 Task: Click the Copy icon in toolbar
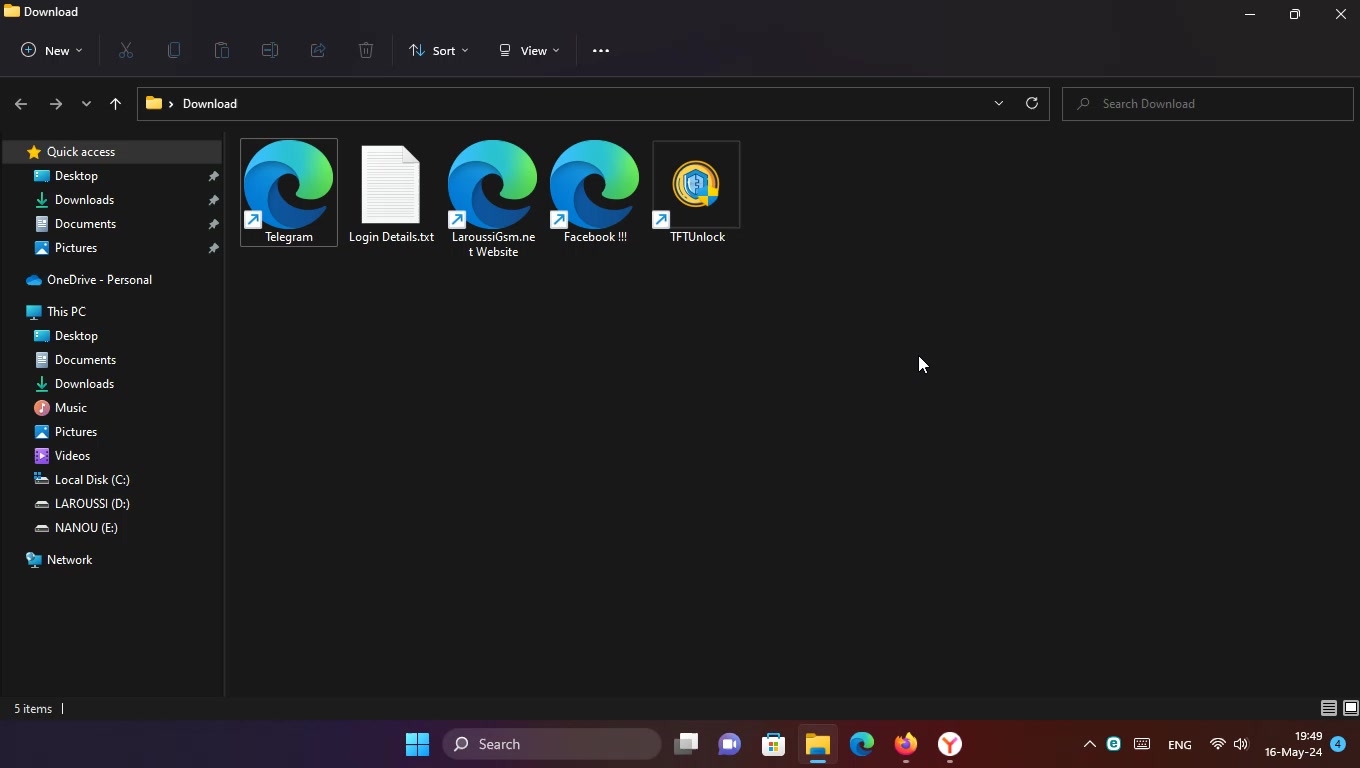[x=174, y=51]
